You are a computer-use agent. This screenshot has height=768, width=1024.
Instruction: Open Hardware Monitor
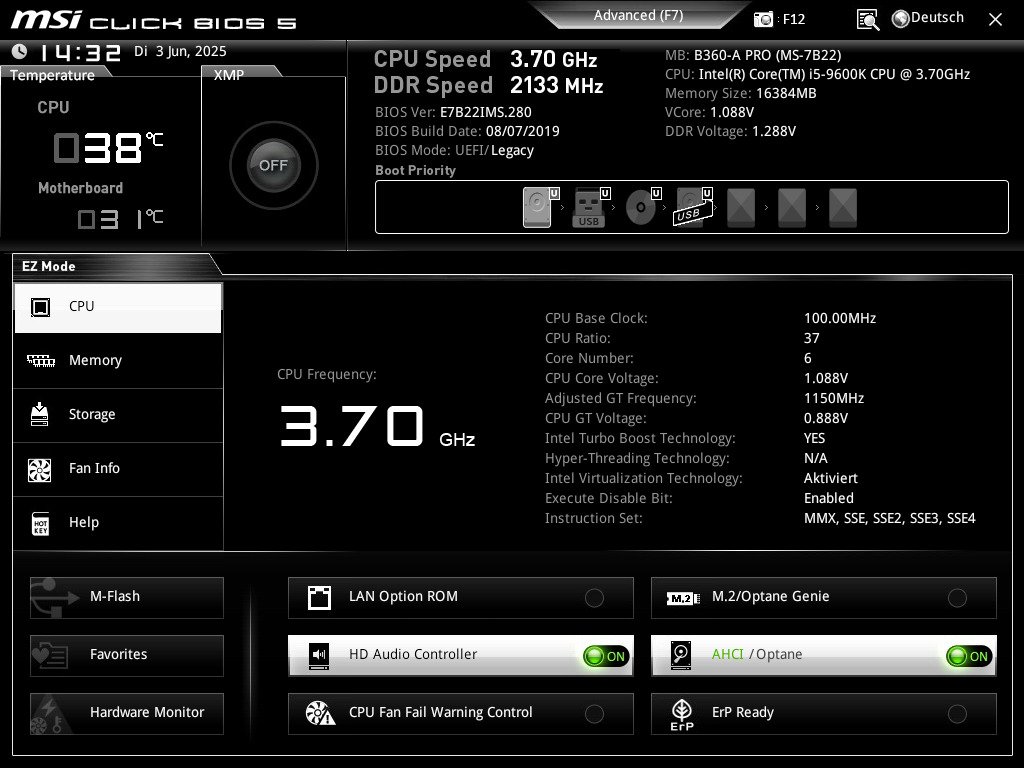coord(127,713)
